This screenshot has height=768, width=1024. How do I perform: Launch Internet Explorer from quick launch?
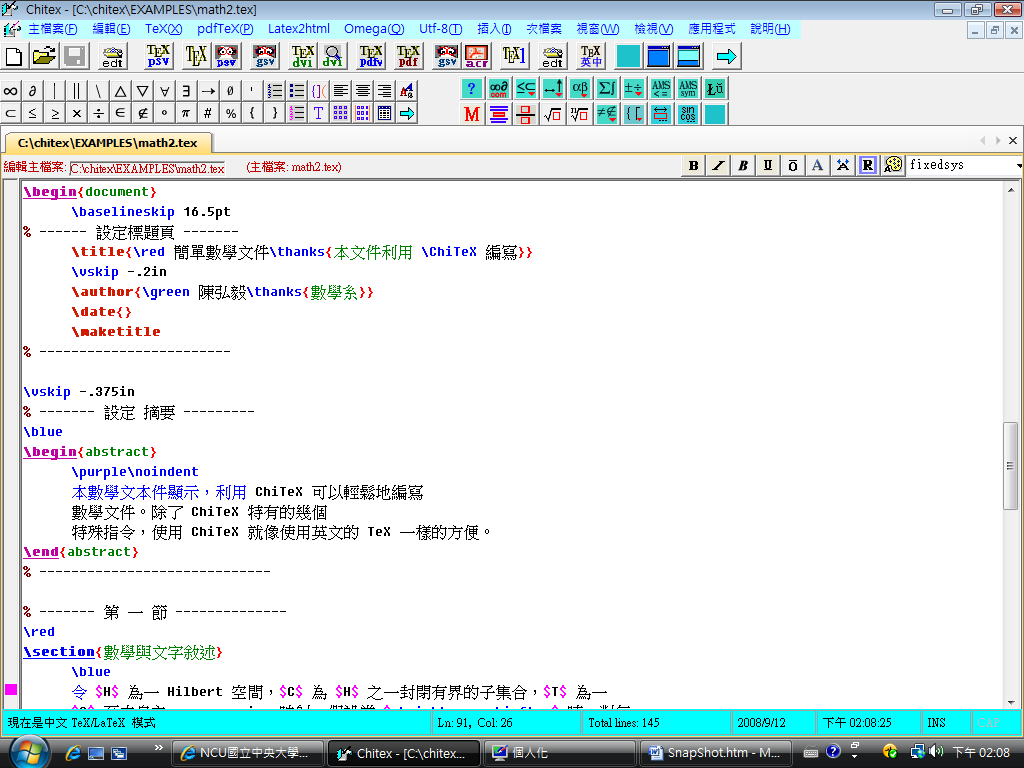73,753
